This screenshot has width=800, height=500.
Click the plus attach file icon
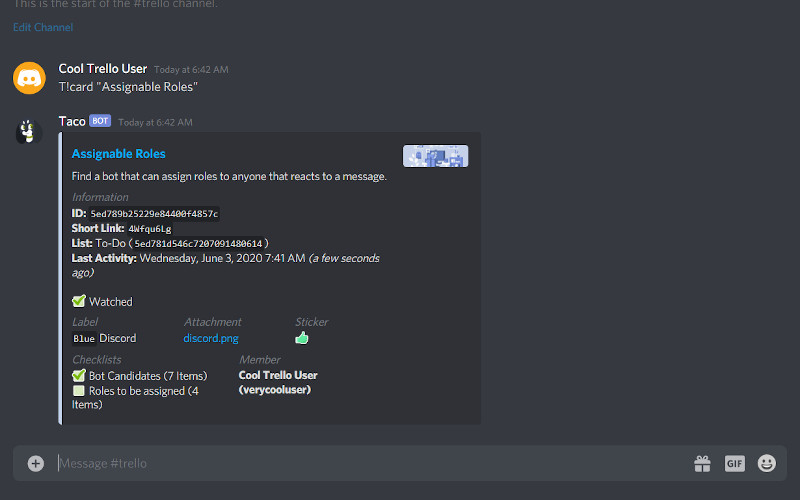coord(36,463)
